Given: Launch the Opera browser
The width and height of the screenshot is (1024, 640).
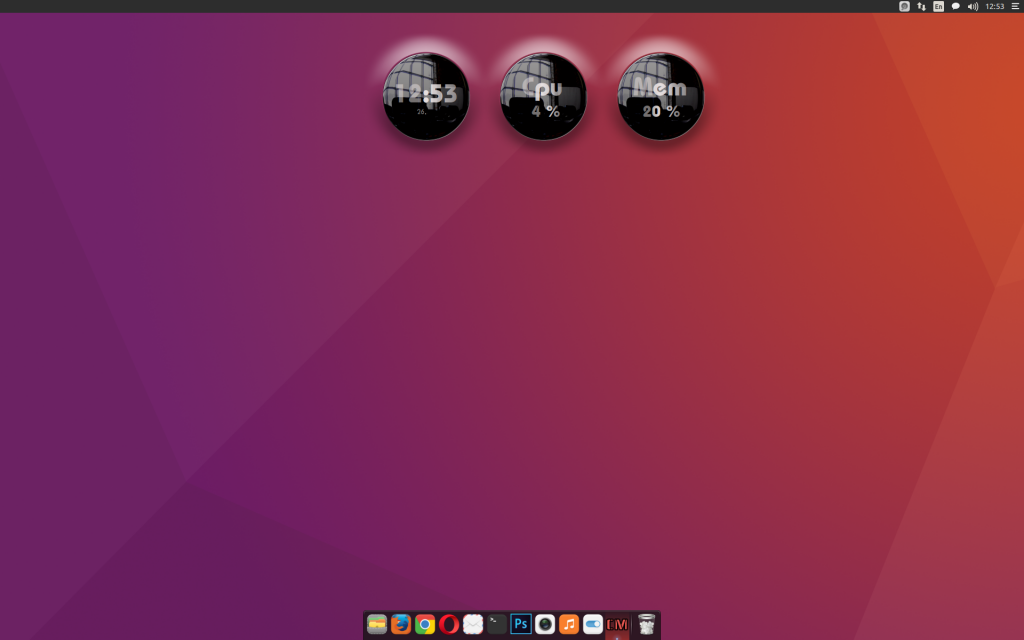Looking at the screenshot, I should (x=449, y=624).
